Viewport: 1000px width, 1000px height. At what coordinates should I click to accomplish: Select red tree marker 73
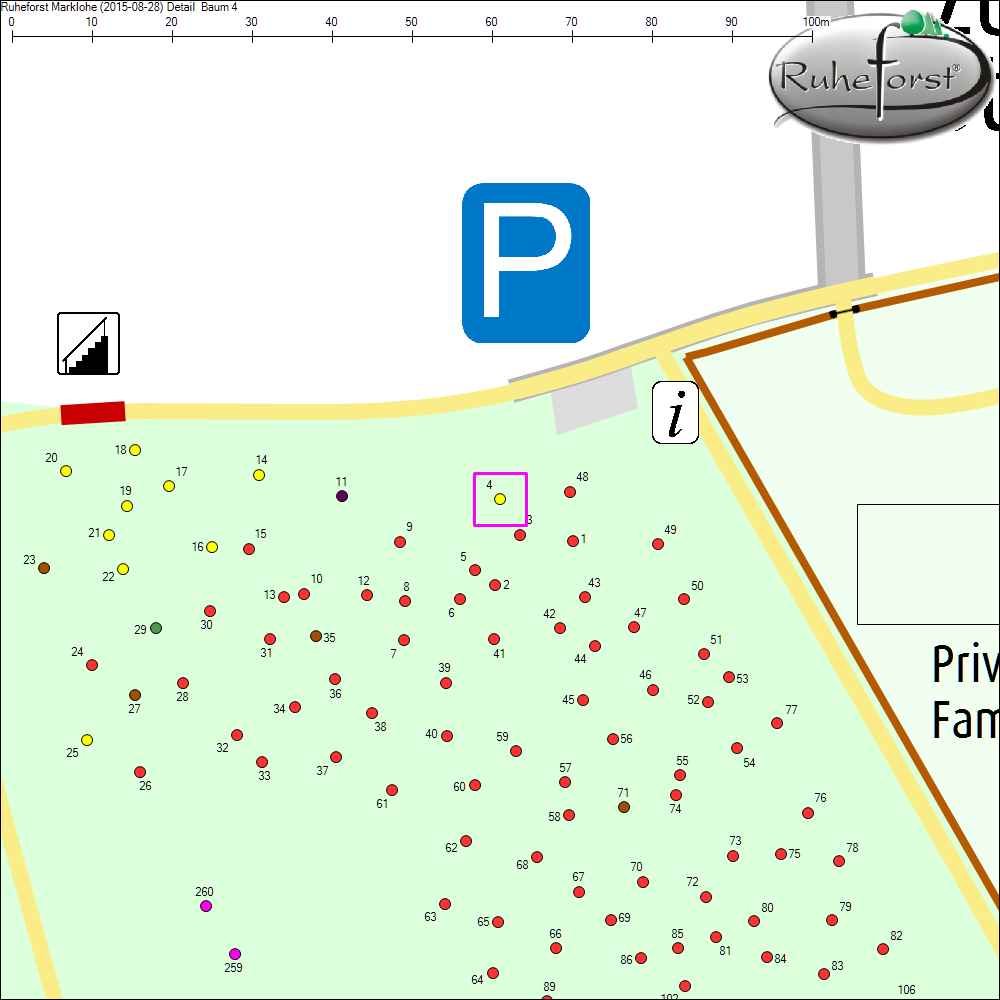pos(733,857)
